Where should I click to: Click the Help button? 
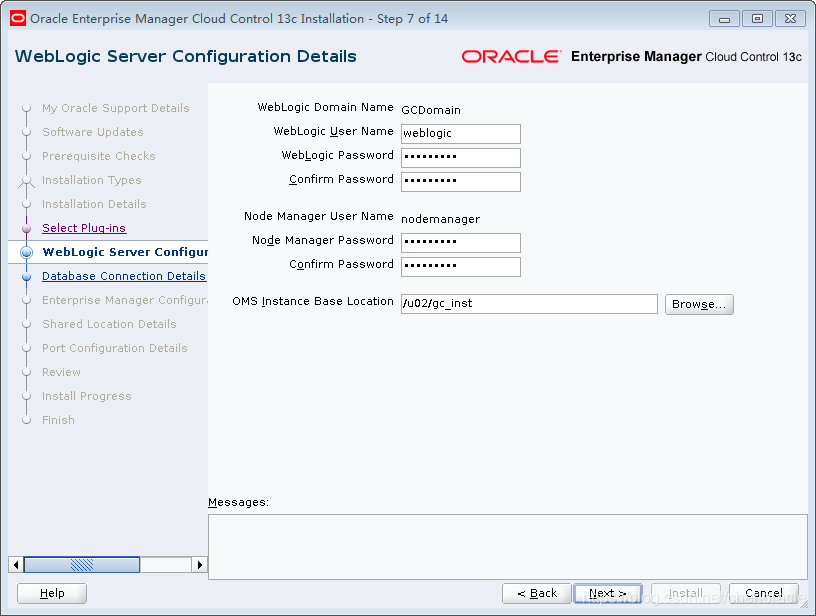point(52,593)
